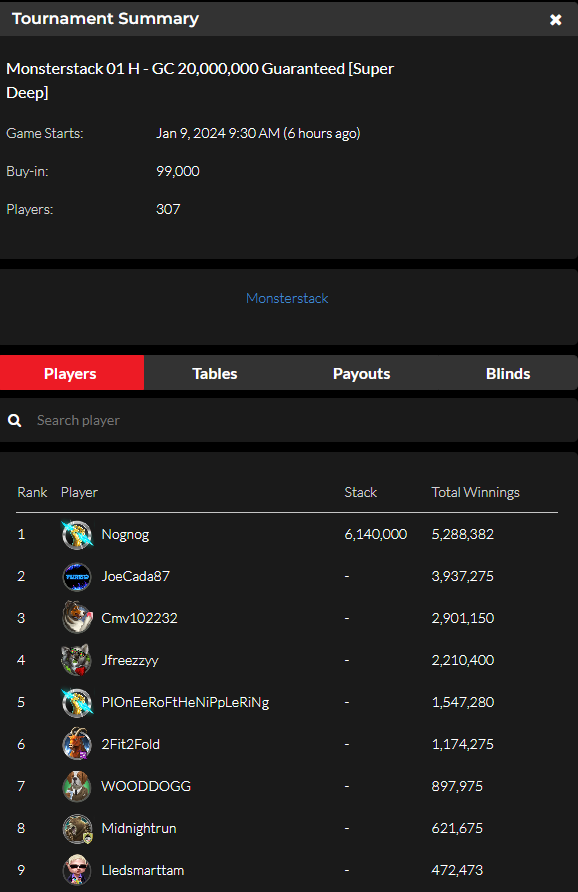Click winnings value 2,210,400

click(x=463, y=660)
